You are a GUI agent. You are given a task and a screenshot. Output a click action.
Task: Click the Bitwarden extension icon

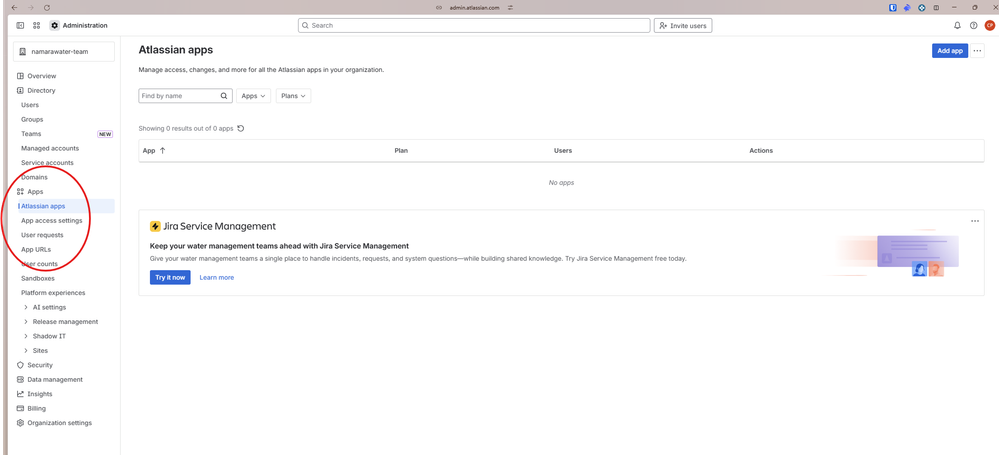tap(893, 7)
